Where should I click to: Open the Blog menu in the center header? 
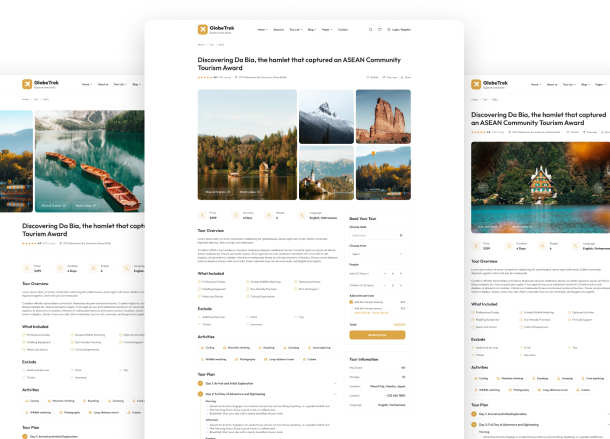tap(311, 30)
